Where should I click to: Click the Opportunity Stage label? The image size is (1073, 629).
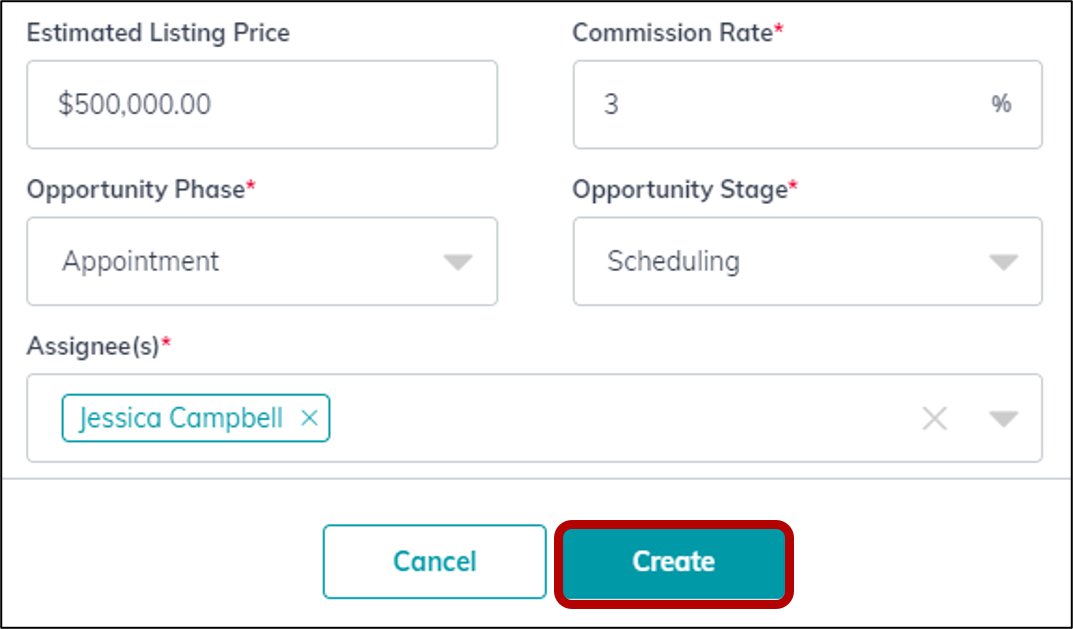point(680,190)
